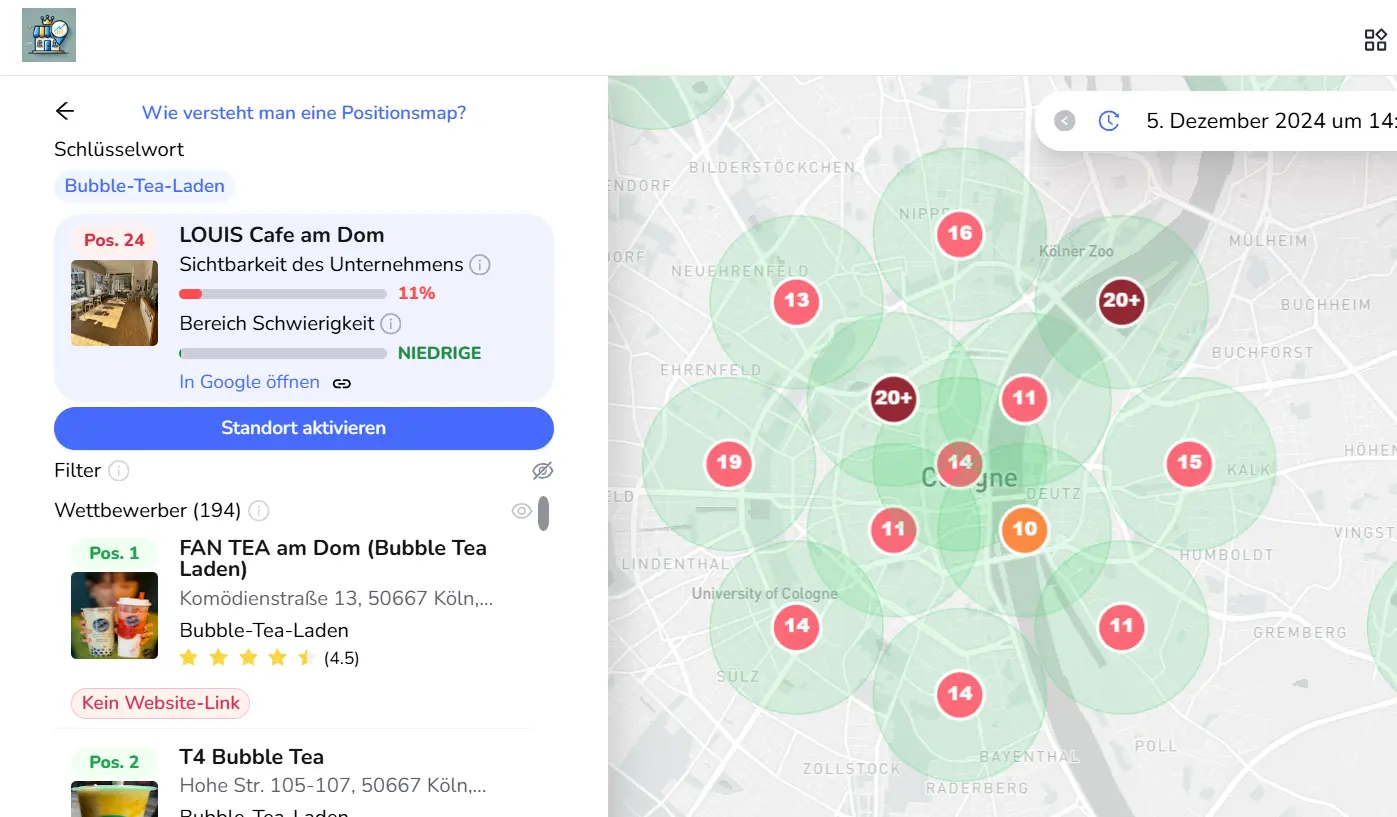
Task: Click the FAN TEA am Dom thumbnail image
Action: 114,615
